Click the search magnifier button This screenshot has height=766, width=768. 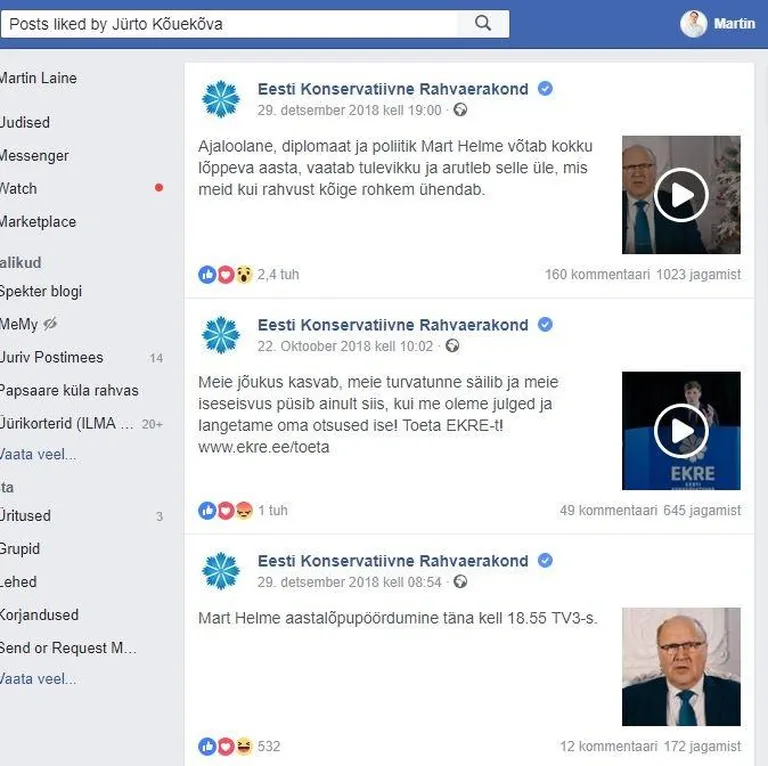click(483, 24)
